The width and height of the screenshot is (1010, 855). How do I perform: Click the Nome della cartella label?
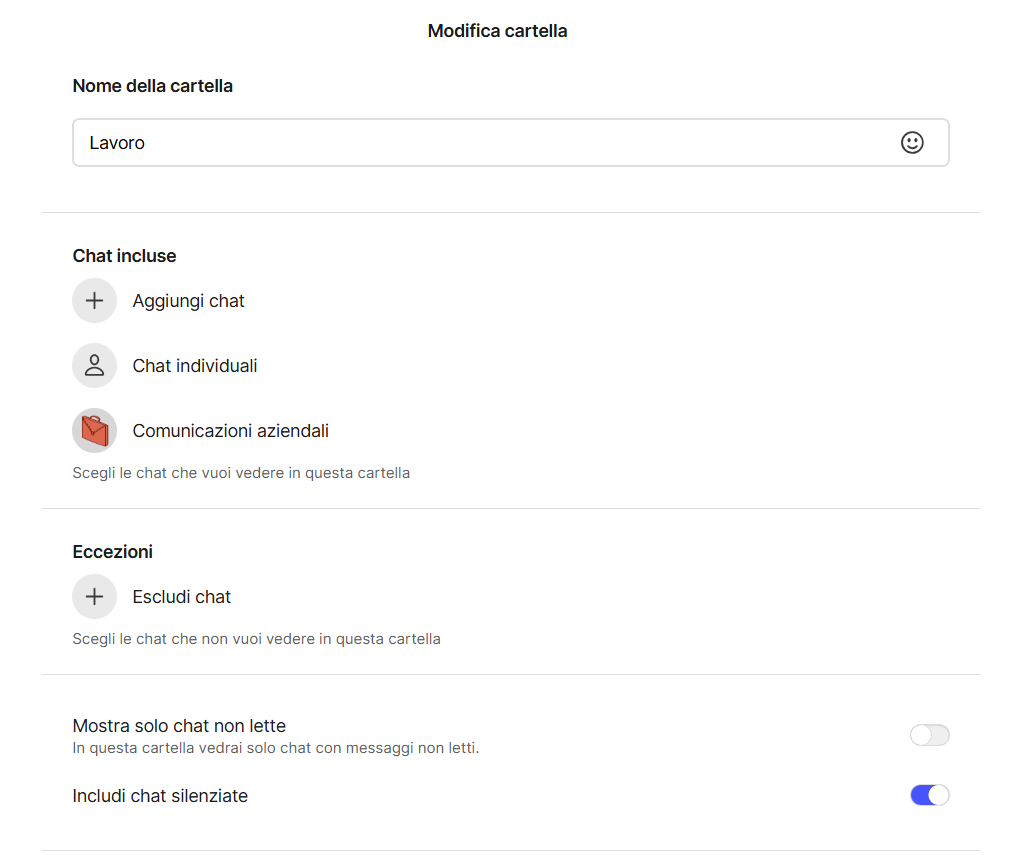pyautogui.click(x=153, y=86)
